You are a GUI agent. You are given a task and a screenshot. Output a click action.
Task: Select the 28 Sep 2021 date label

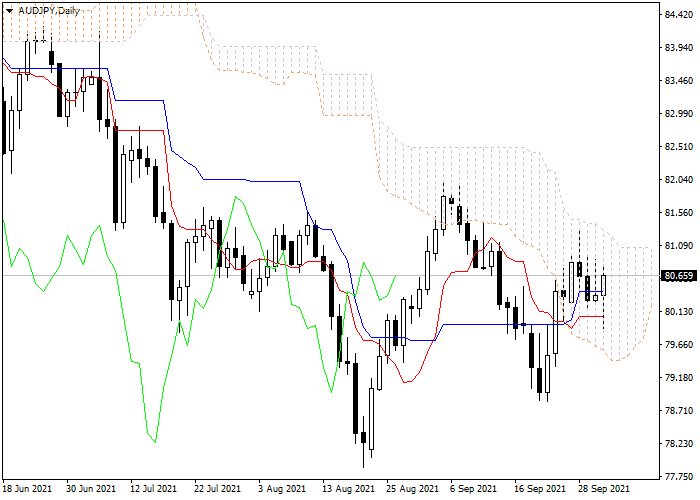(603, 488)
